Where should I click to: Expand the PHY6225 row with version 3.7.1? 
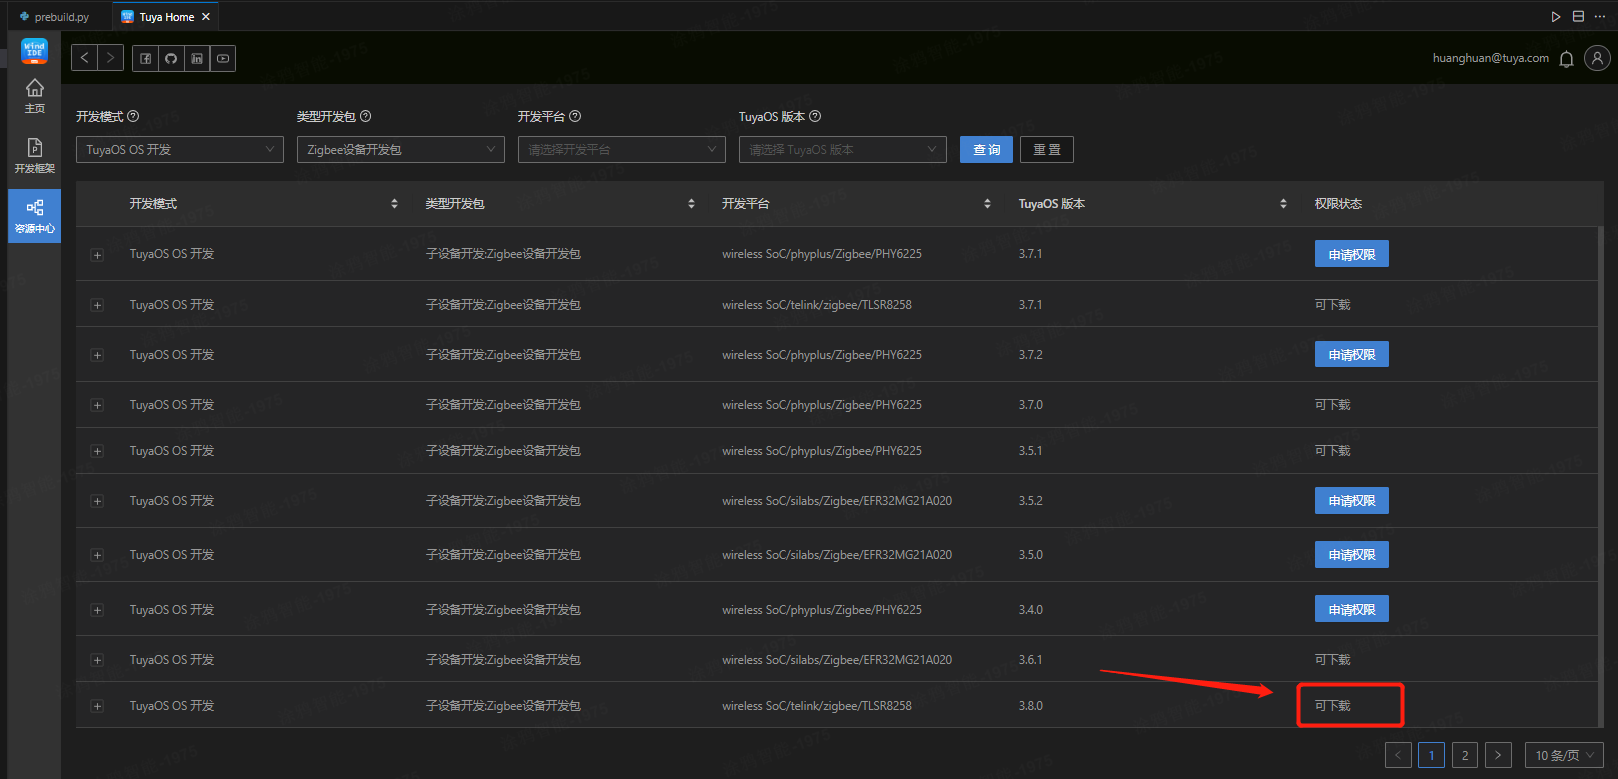point(97,255)
